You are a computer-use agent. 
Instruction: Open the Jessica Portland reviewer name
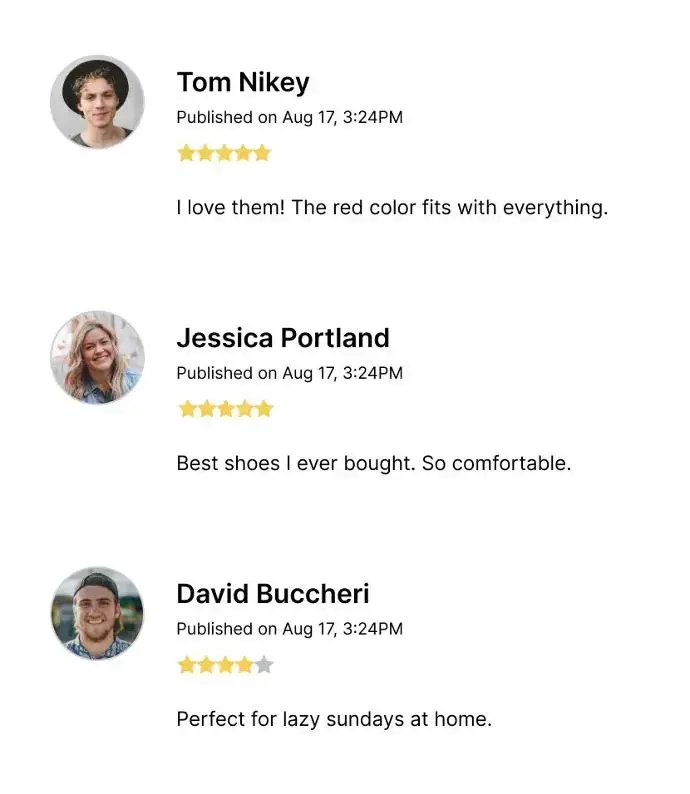point(283,338)
